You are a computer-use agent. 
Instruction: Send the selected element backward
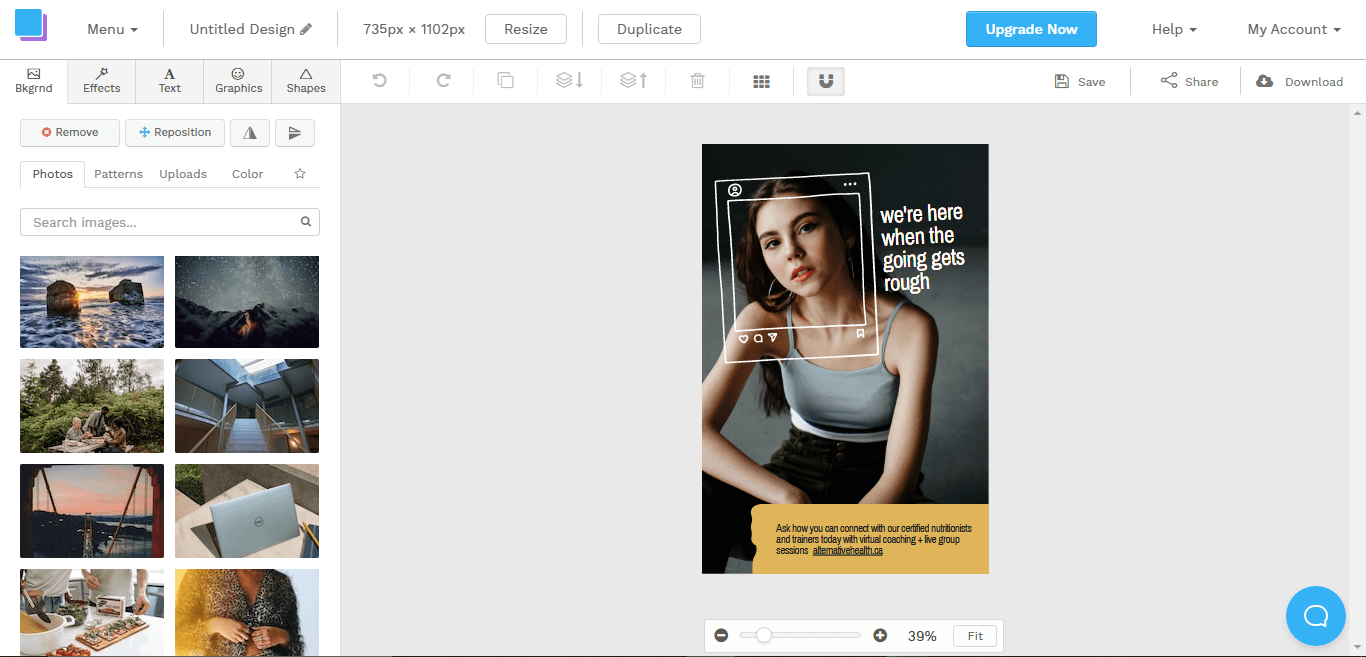click(569, 80)
